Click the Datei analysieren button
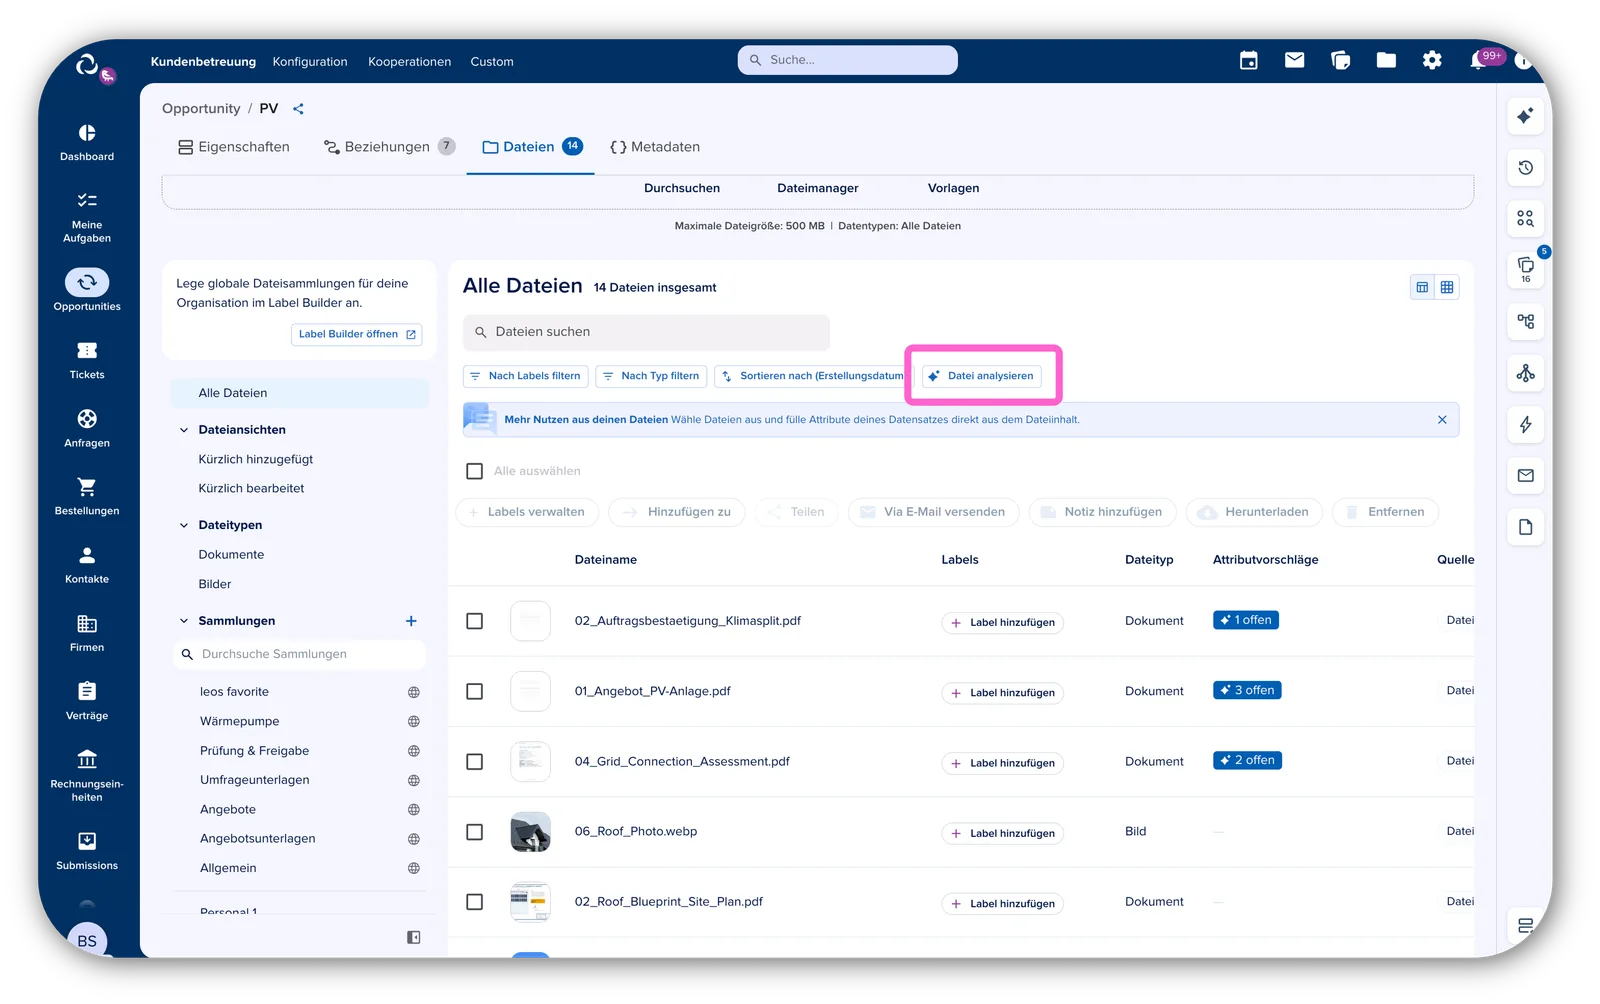Viewport: 1600px width, 1004px height. [981, 376]
